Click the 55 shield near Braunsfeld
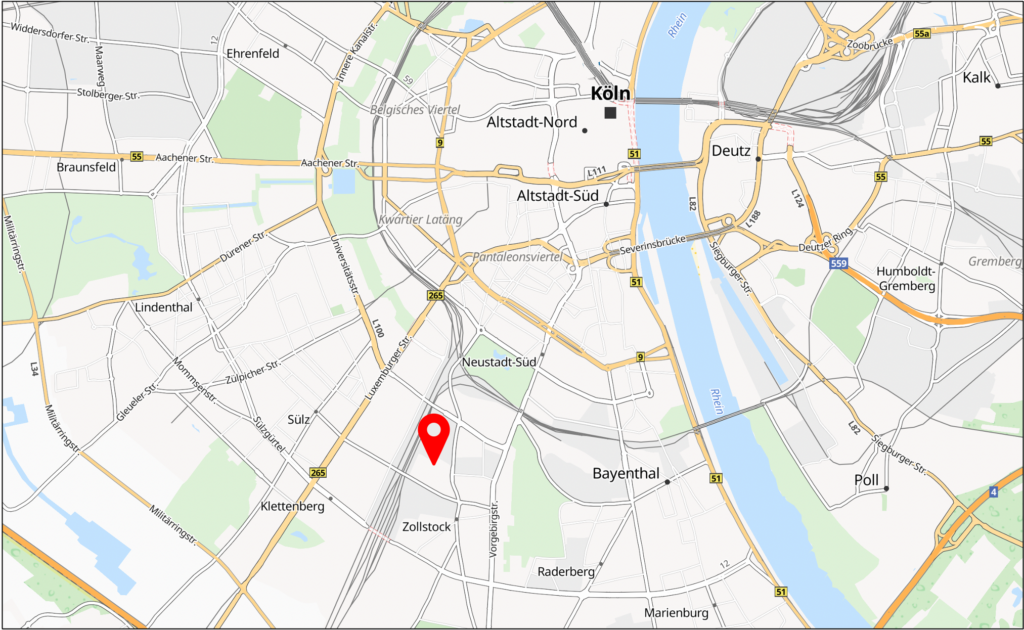The width and height of the screenshot is (1024, 630). pos(136,157)
